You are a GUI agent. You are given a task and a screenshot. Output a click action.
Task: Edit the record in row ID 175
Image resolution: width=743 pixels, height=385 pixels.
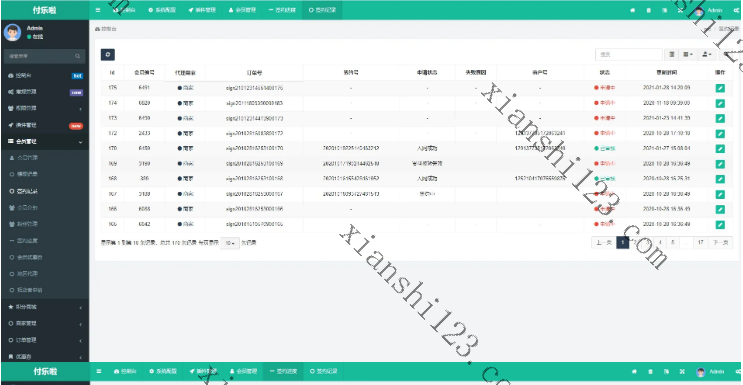click(720, 88)
